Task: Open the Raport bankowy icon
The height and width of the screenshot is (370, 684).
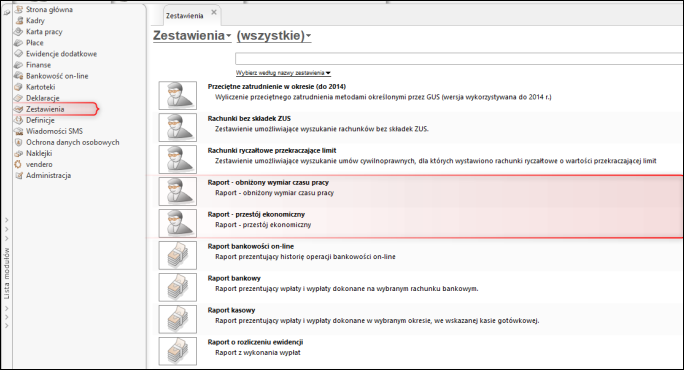Action: coord(178,287)
